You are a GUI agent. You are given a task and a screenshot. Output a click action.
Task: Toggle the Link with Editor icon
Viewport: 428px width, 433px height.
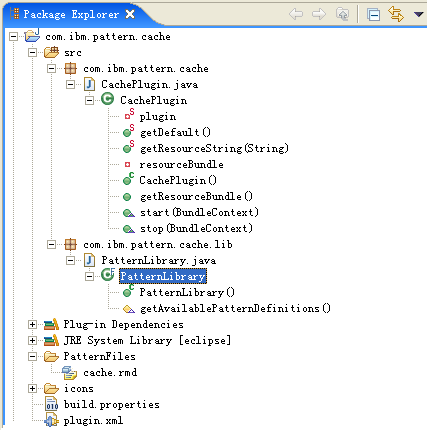pyautogui.click(x=396, y=14)
